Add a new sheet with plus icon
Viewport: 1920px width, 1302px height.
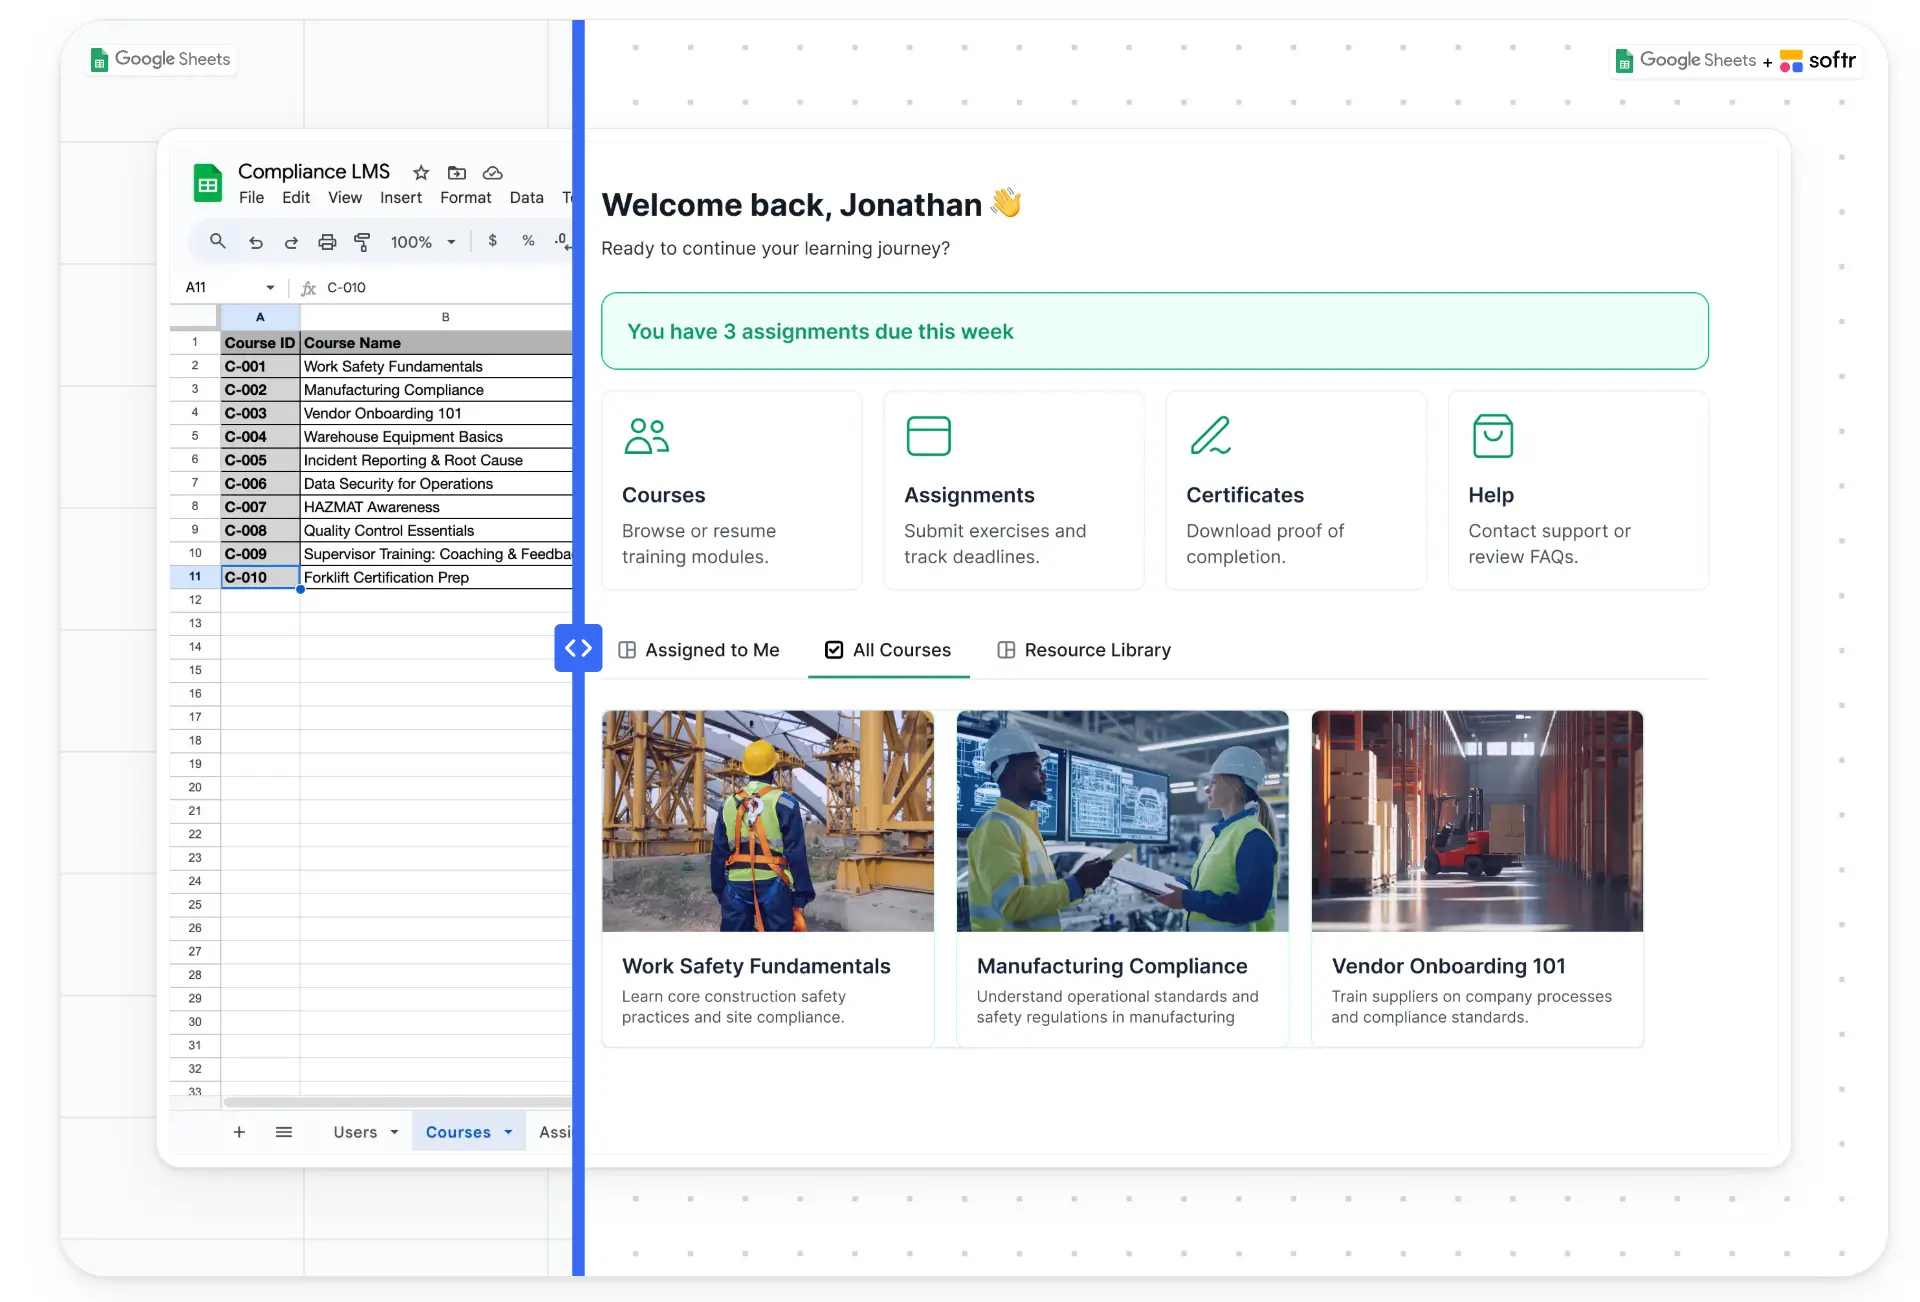[x=239, y=1132]
